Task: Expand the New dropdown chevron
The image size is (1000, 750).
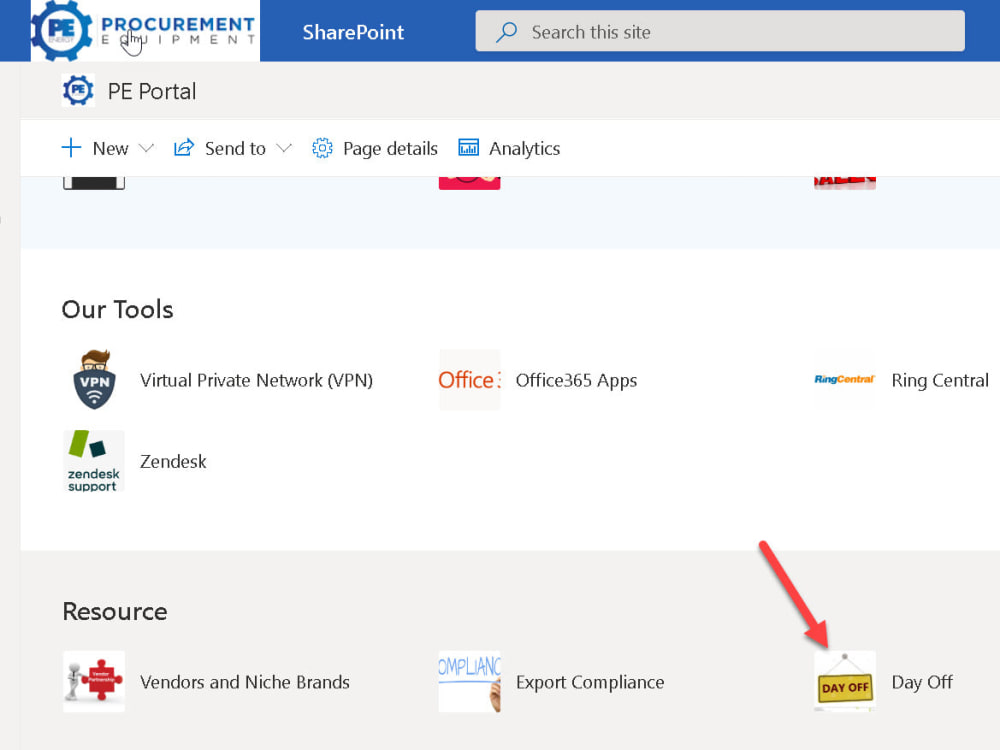Action: click(146, 149)
